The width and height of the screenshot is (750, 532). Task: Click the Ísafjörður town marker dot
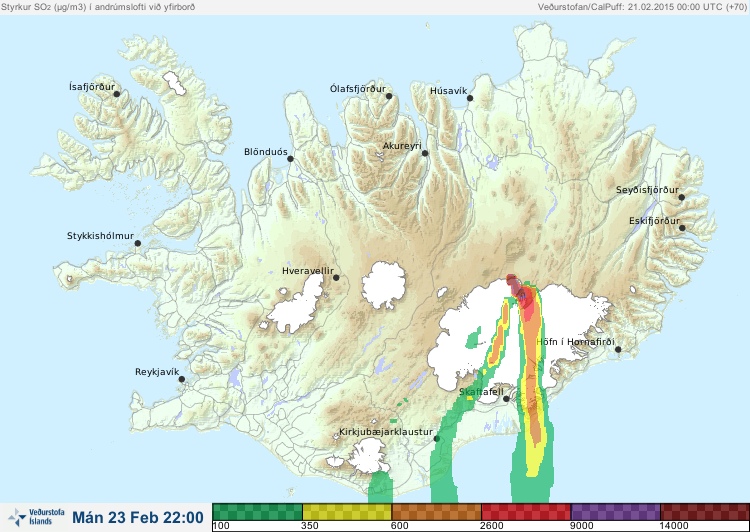point(117,94)
